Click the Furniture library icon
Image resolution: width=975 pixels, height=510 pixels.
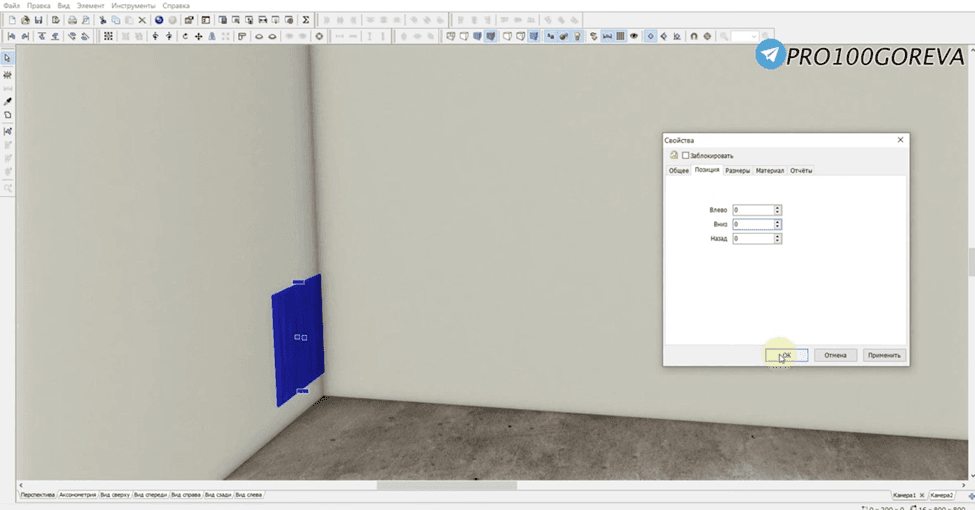[x=222, y=20]
